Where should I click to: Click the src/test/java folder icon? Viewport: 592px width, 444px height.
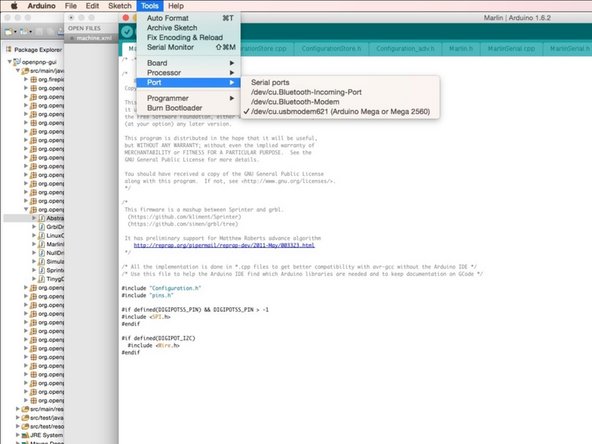(x=25, y=418)
